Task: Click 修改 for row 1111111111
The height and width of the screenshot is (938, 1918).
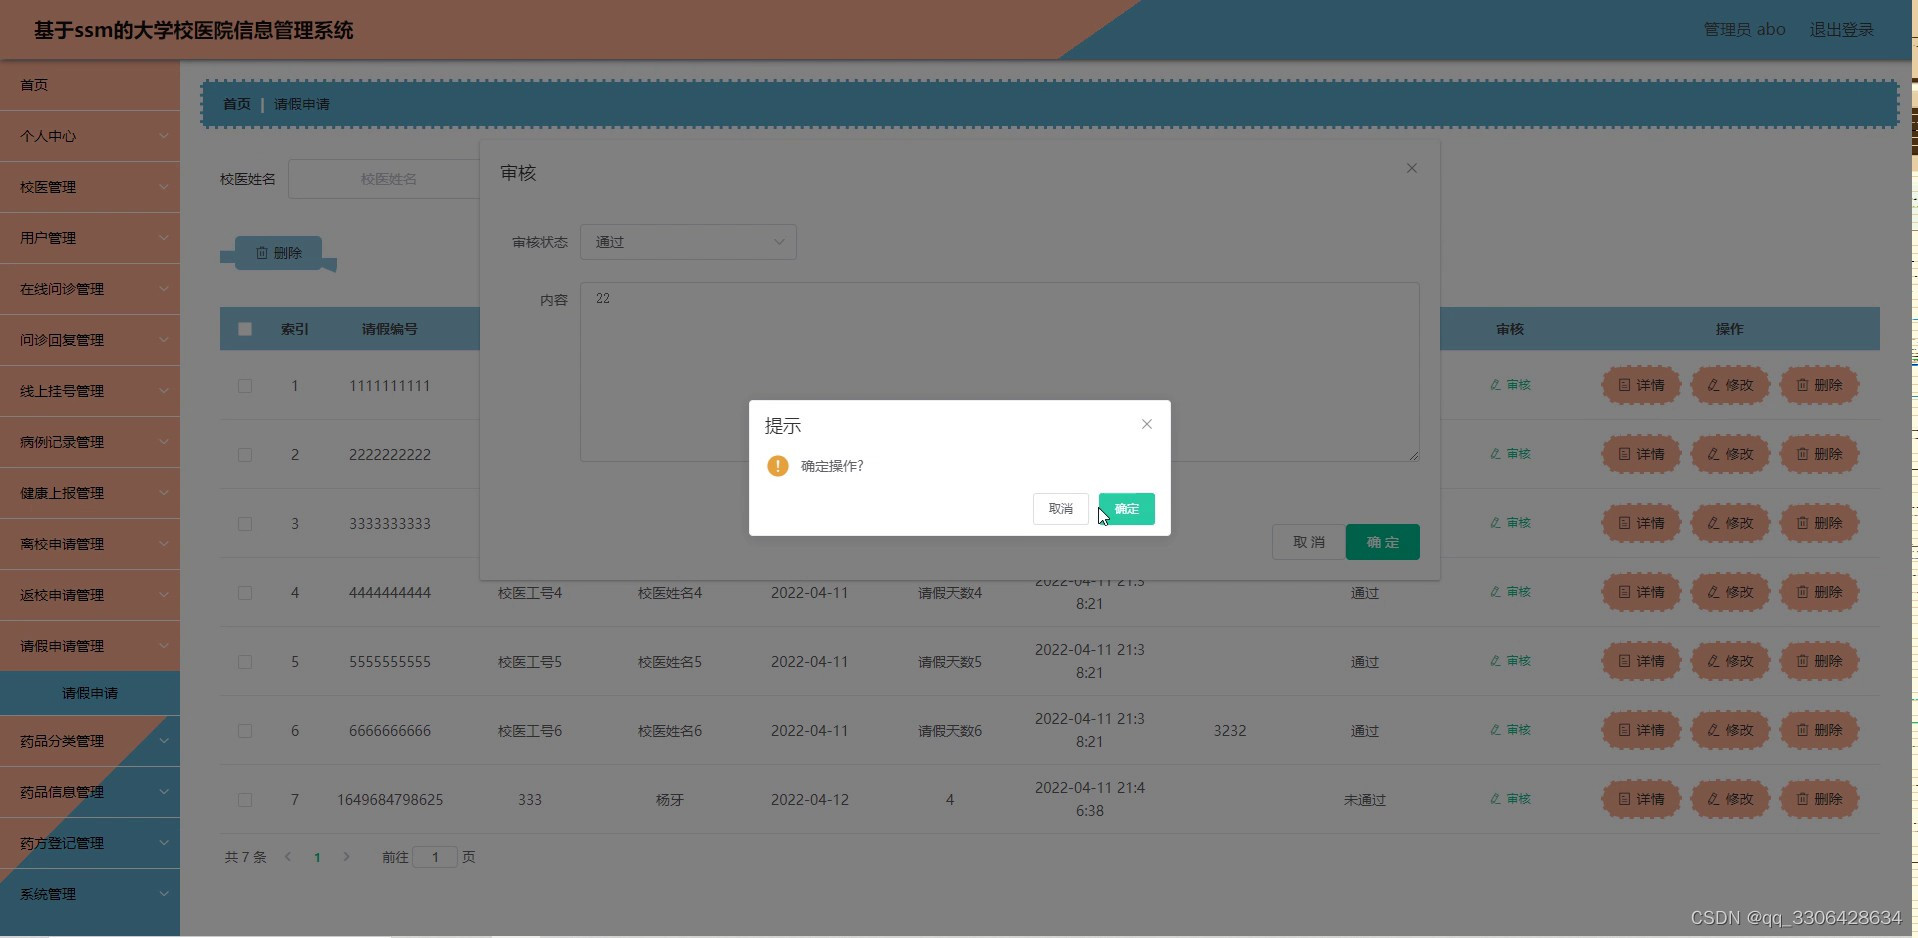Action: pos(1730,385)
